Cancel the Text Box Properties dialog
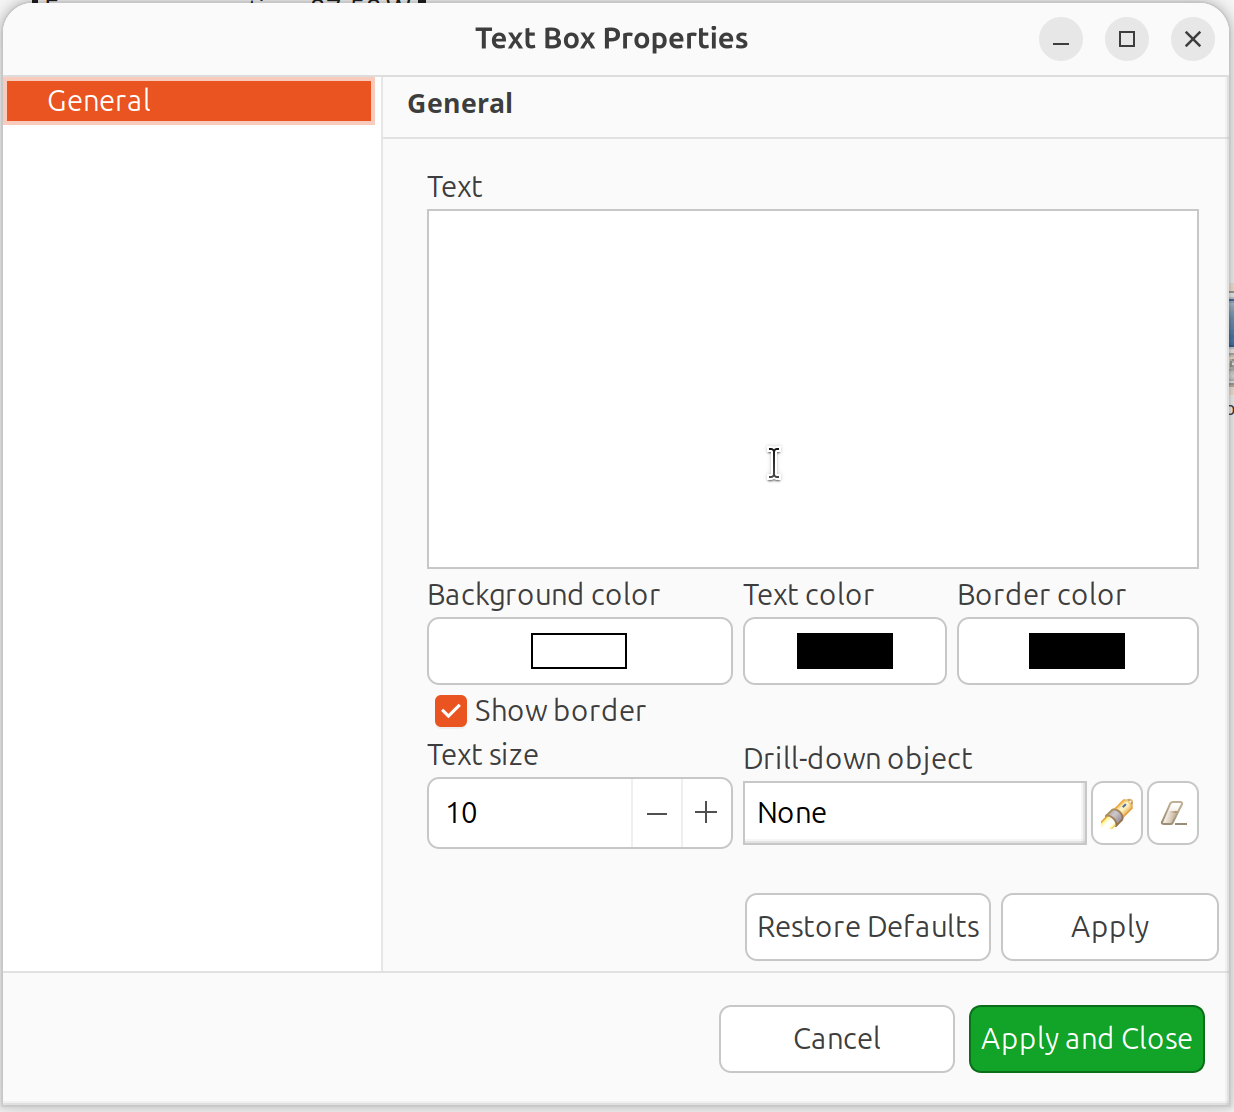Image resolution: width=1234 pixels, height=1112 pixels. coord(836,1039)
